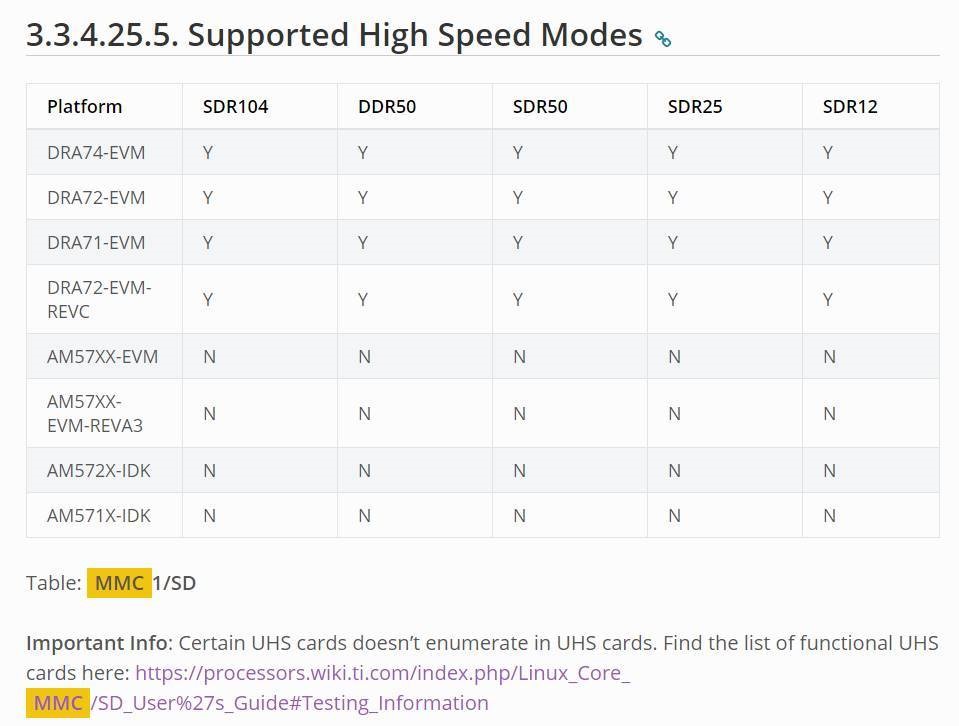Click the Important Info bold text
Image resolution: width=959 pixels, height=726 pixels.
[x=97, y=643]
